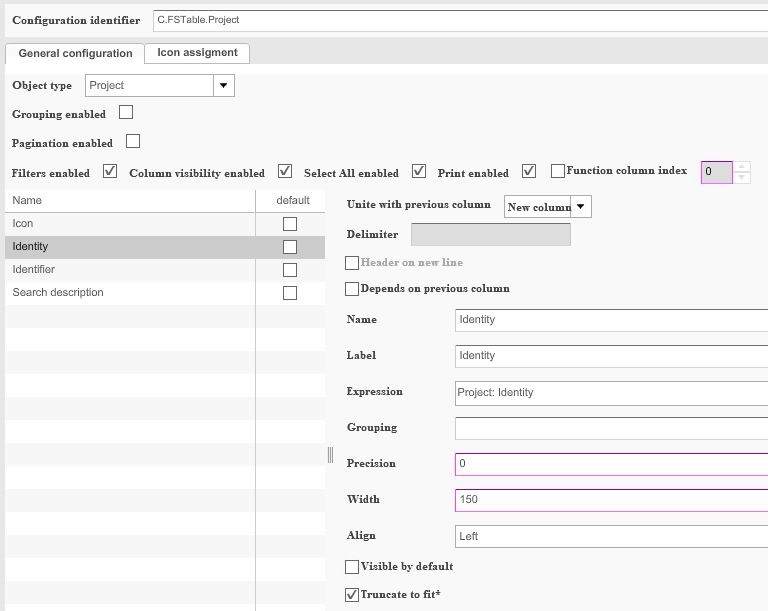The width and height of the screenshot is (768, 611).
Task: Click the Width input field
Action: coord(610,500)
